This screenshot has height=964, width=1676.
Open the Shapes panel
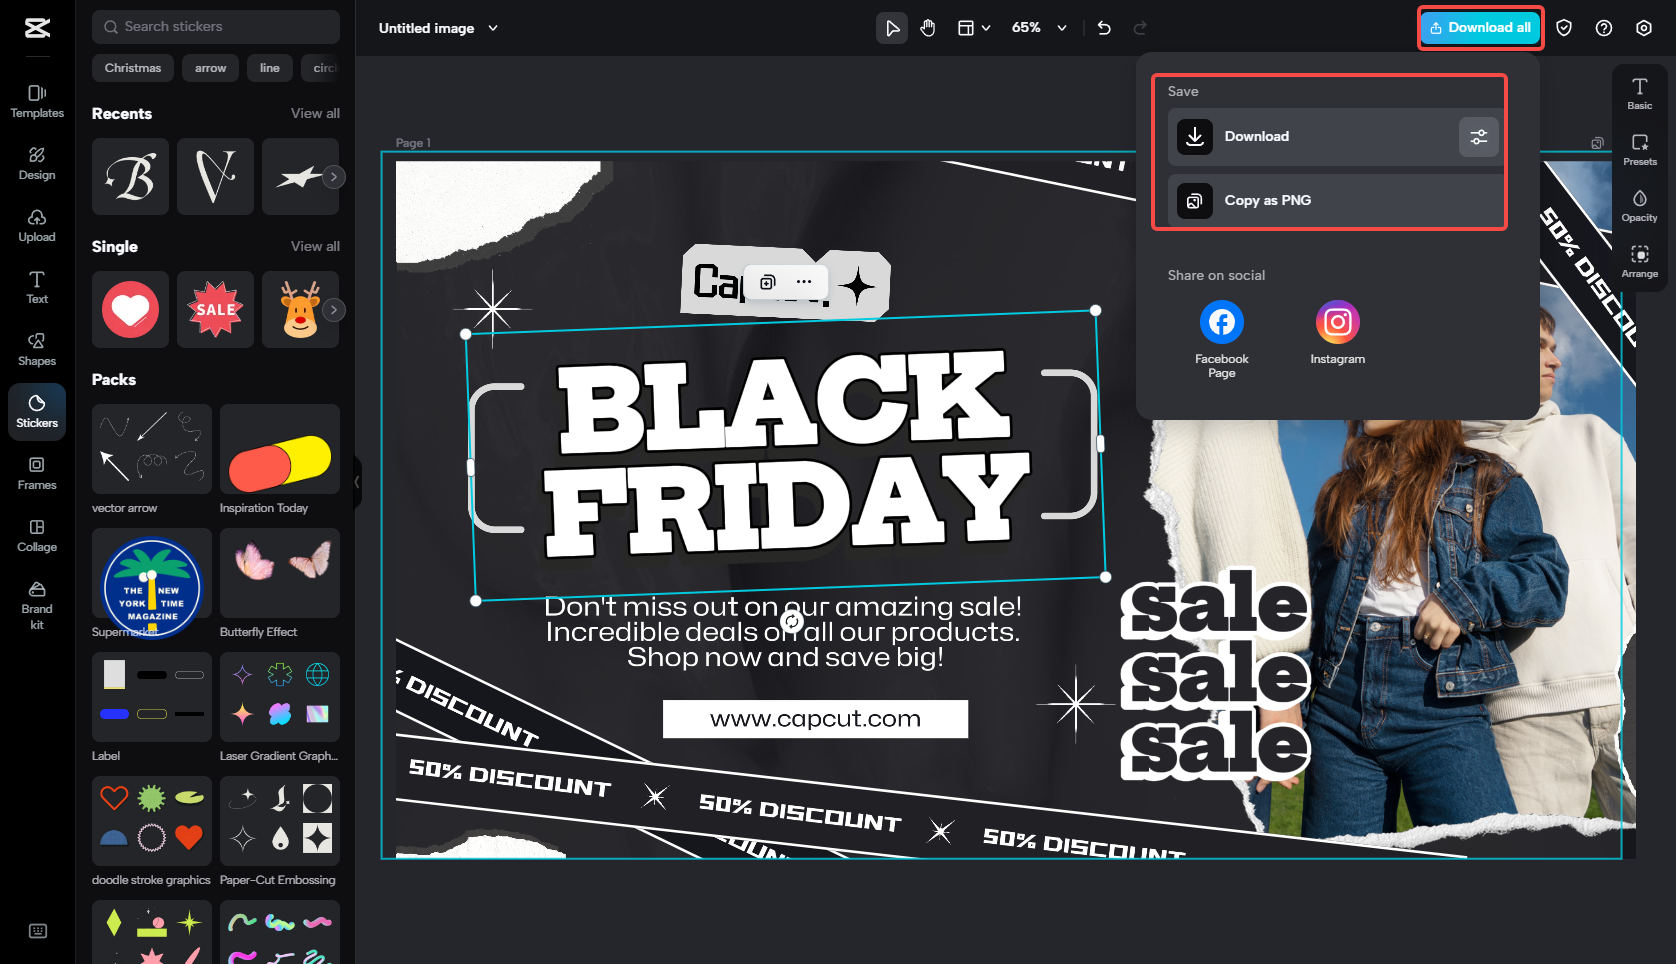pos(36,349)
